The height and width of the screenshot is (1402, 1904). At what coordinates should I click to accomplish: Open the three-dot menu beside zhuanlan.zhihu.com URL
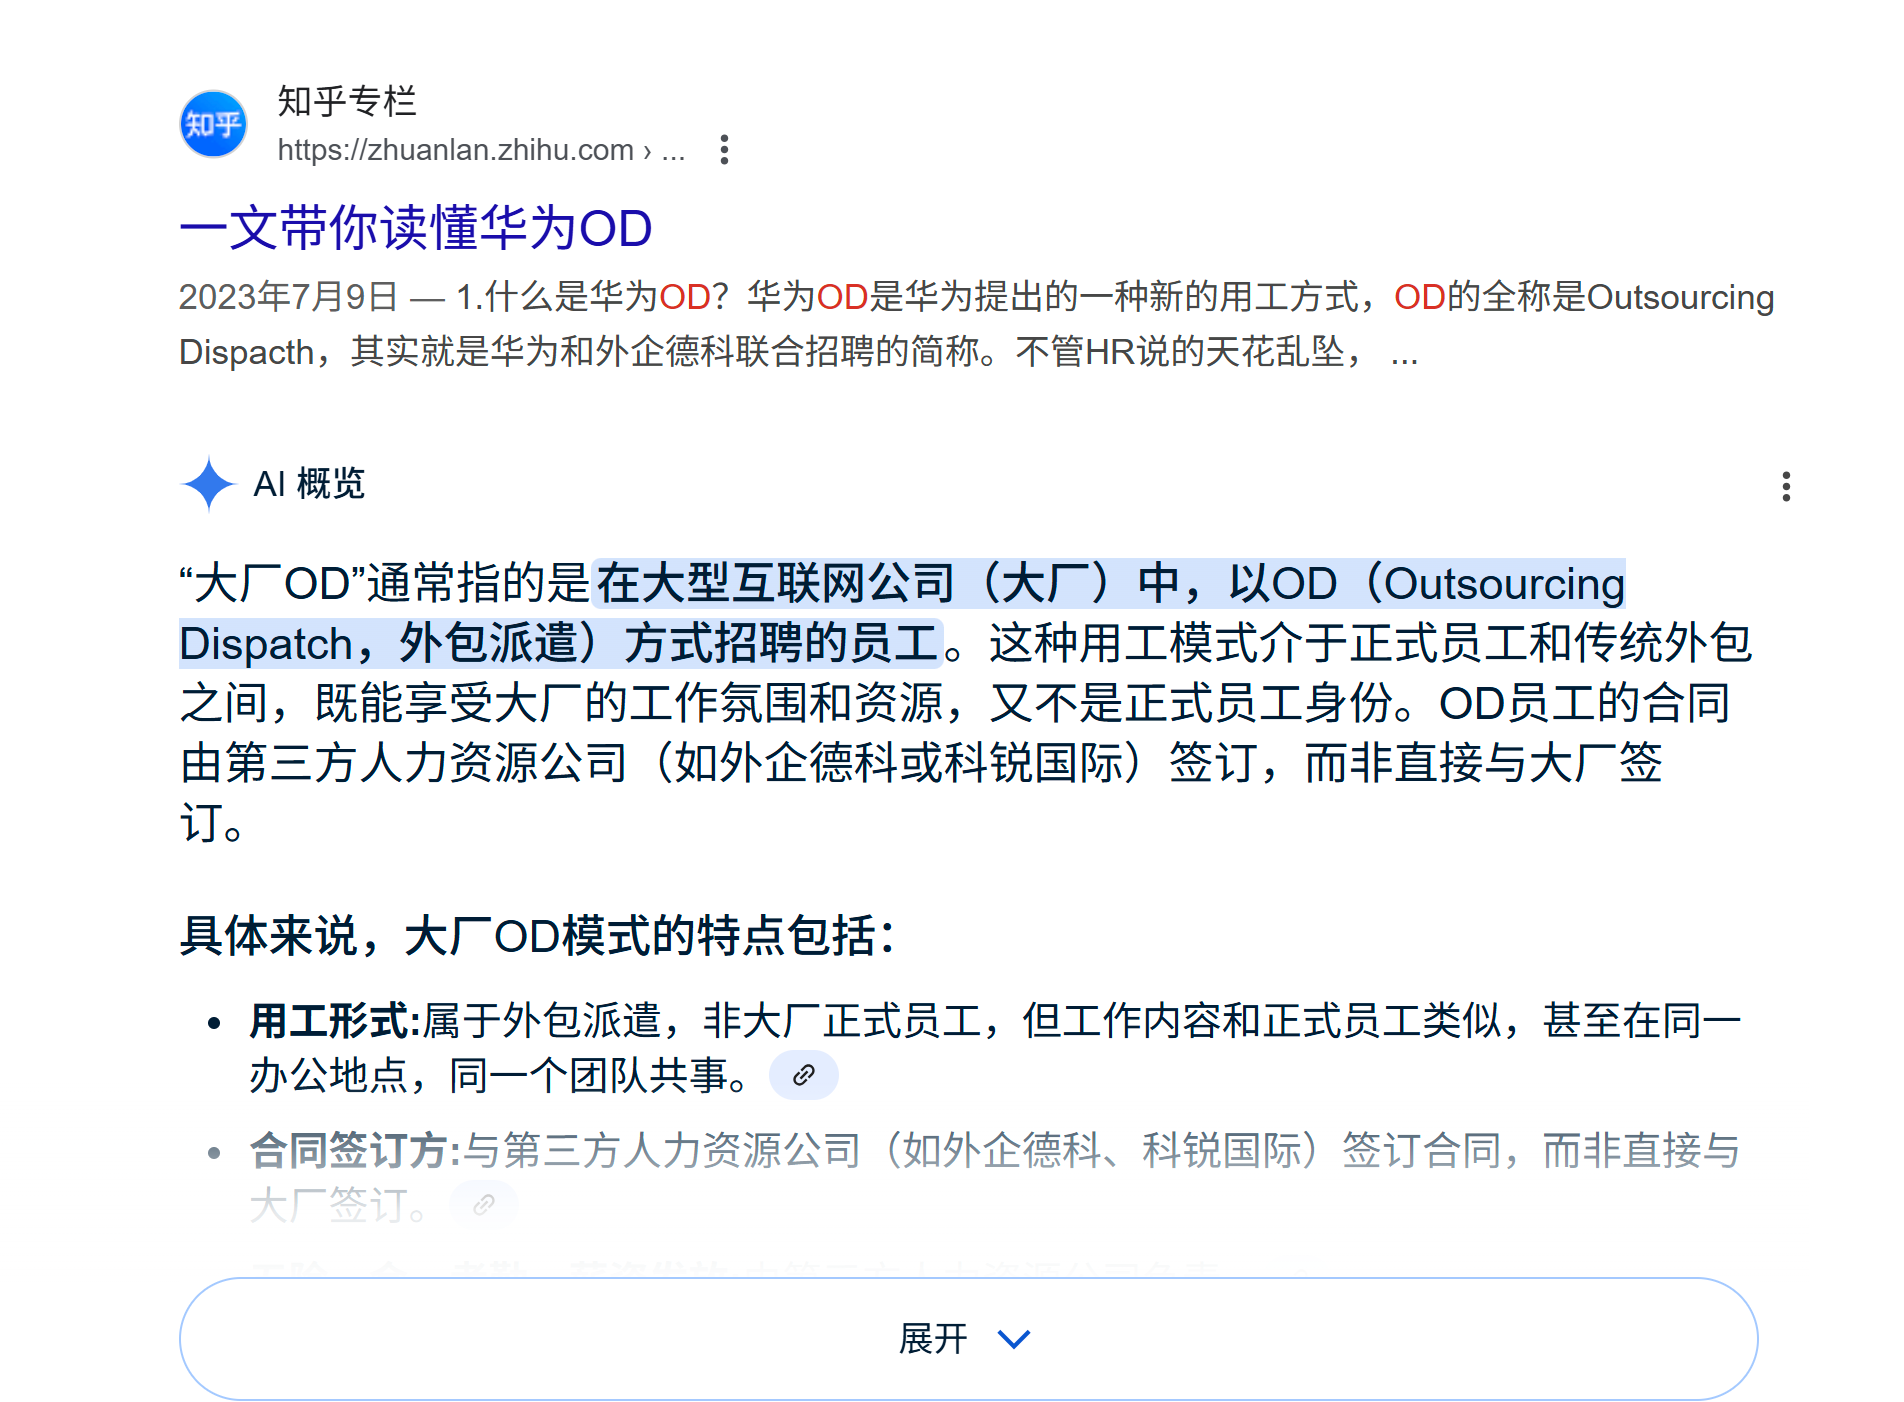point(724,150)
